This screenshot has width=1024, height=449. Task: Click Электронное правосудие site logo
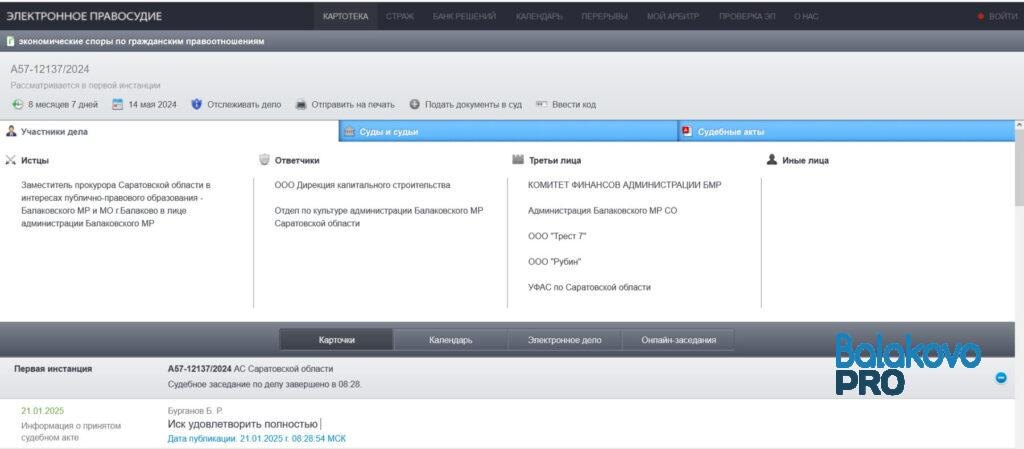[x=84, y=16]
